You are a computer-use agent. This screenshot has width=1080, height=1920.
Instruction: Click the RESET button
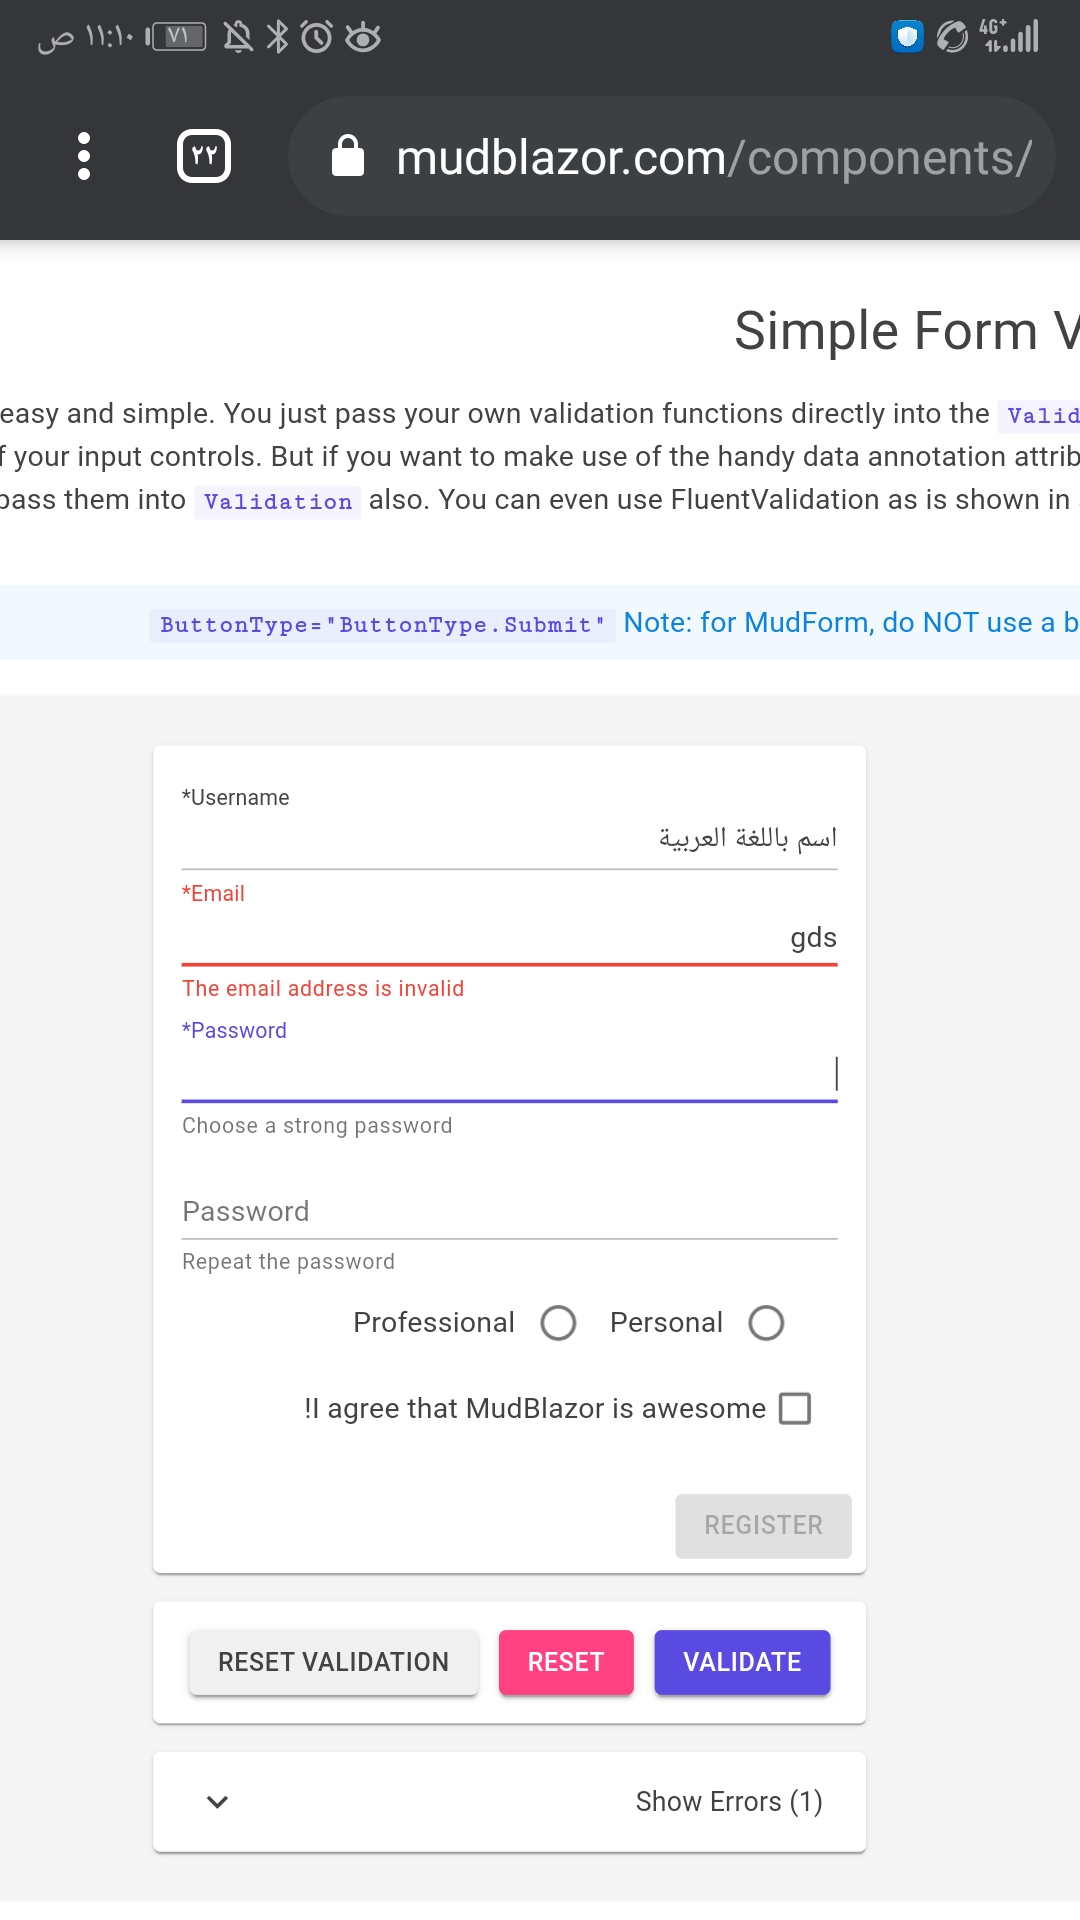566,1662
